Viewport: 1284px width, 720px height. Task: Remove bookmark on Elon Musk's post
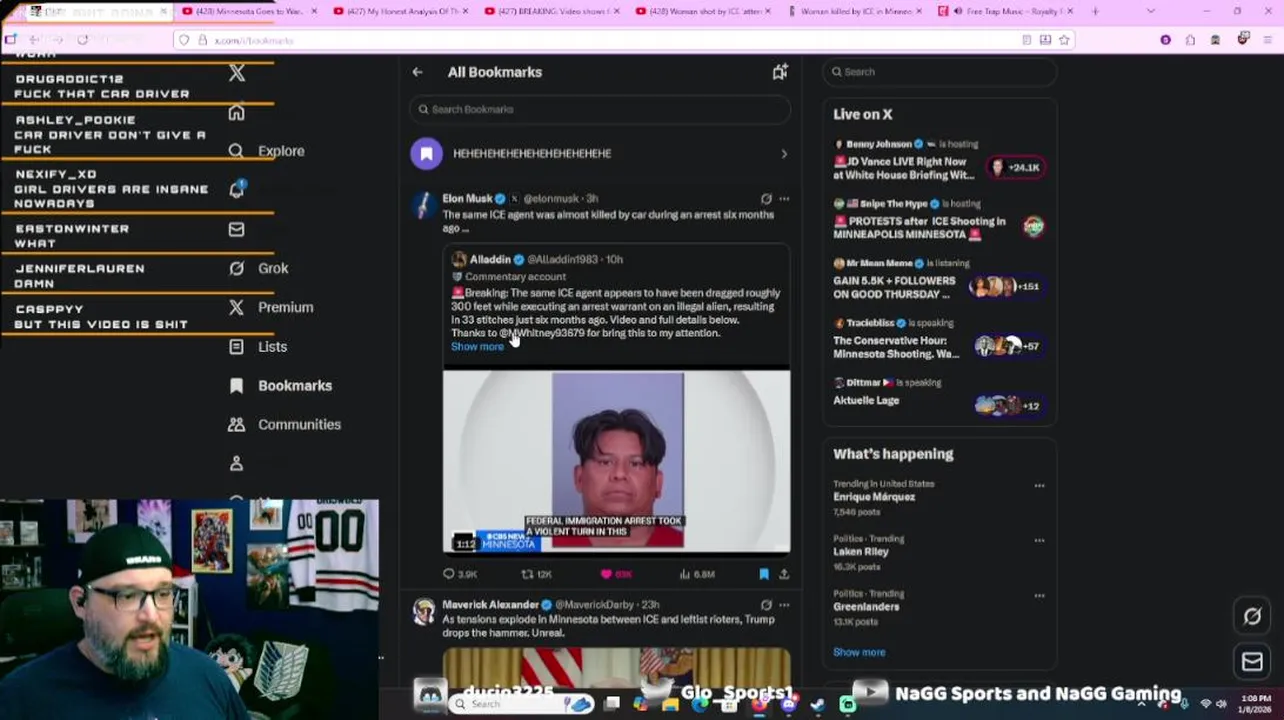[x=764, y=574]
